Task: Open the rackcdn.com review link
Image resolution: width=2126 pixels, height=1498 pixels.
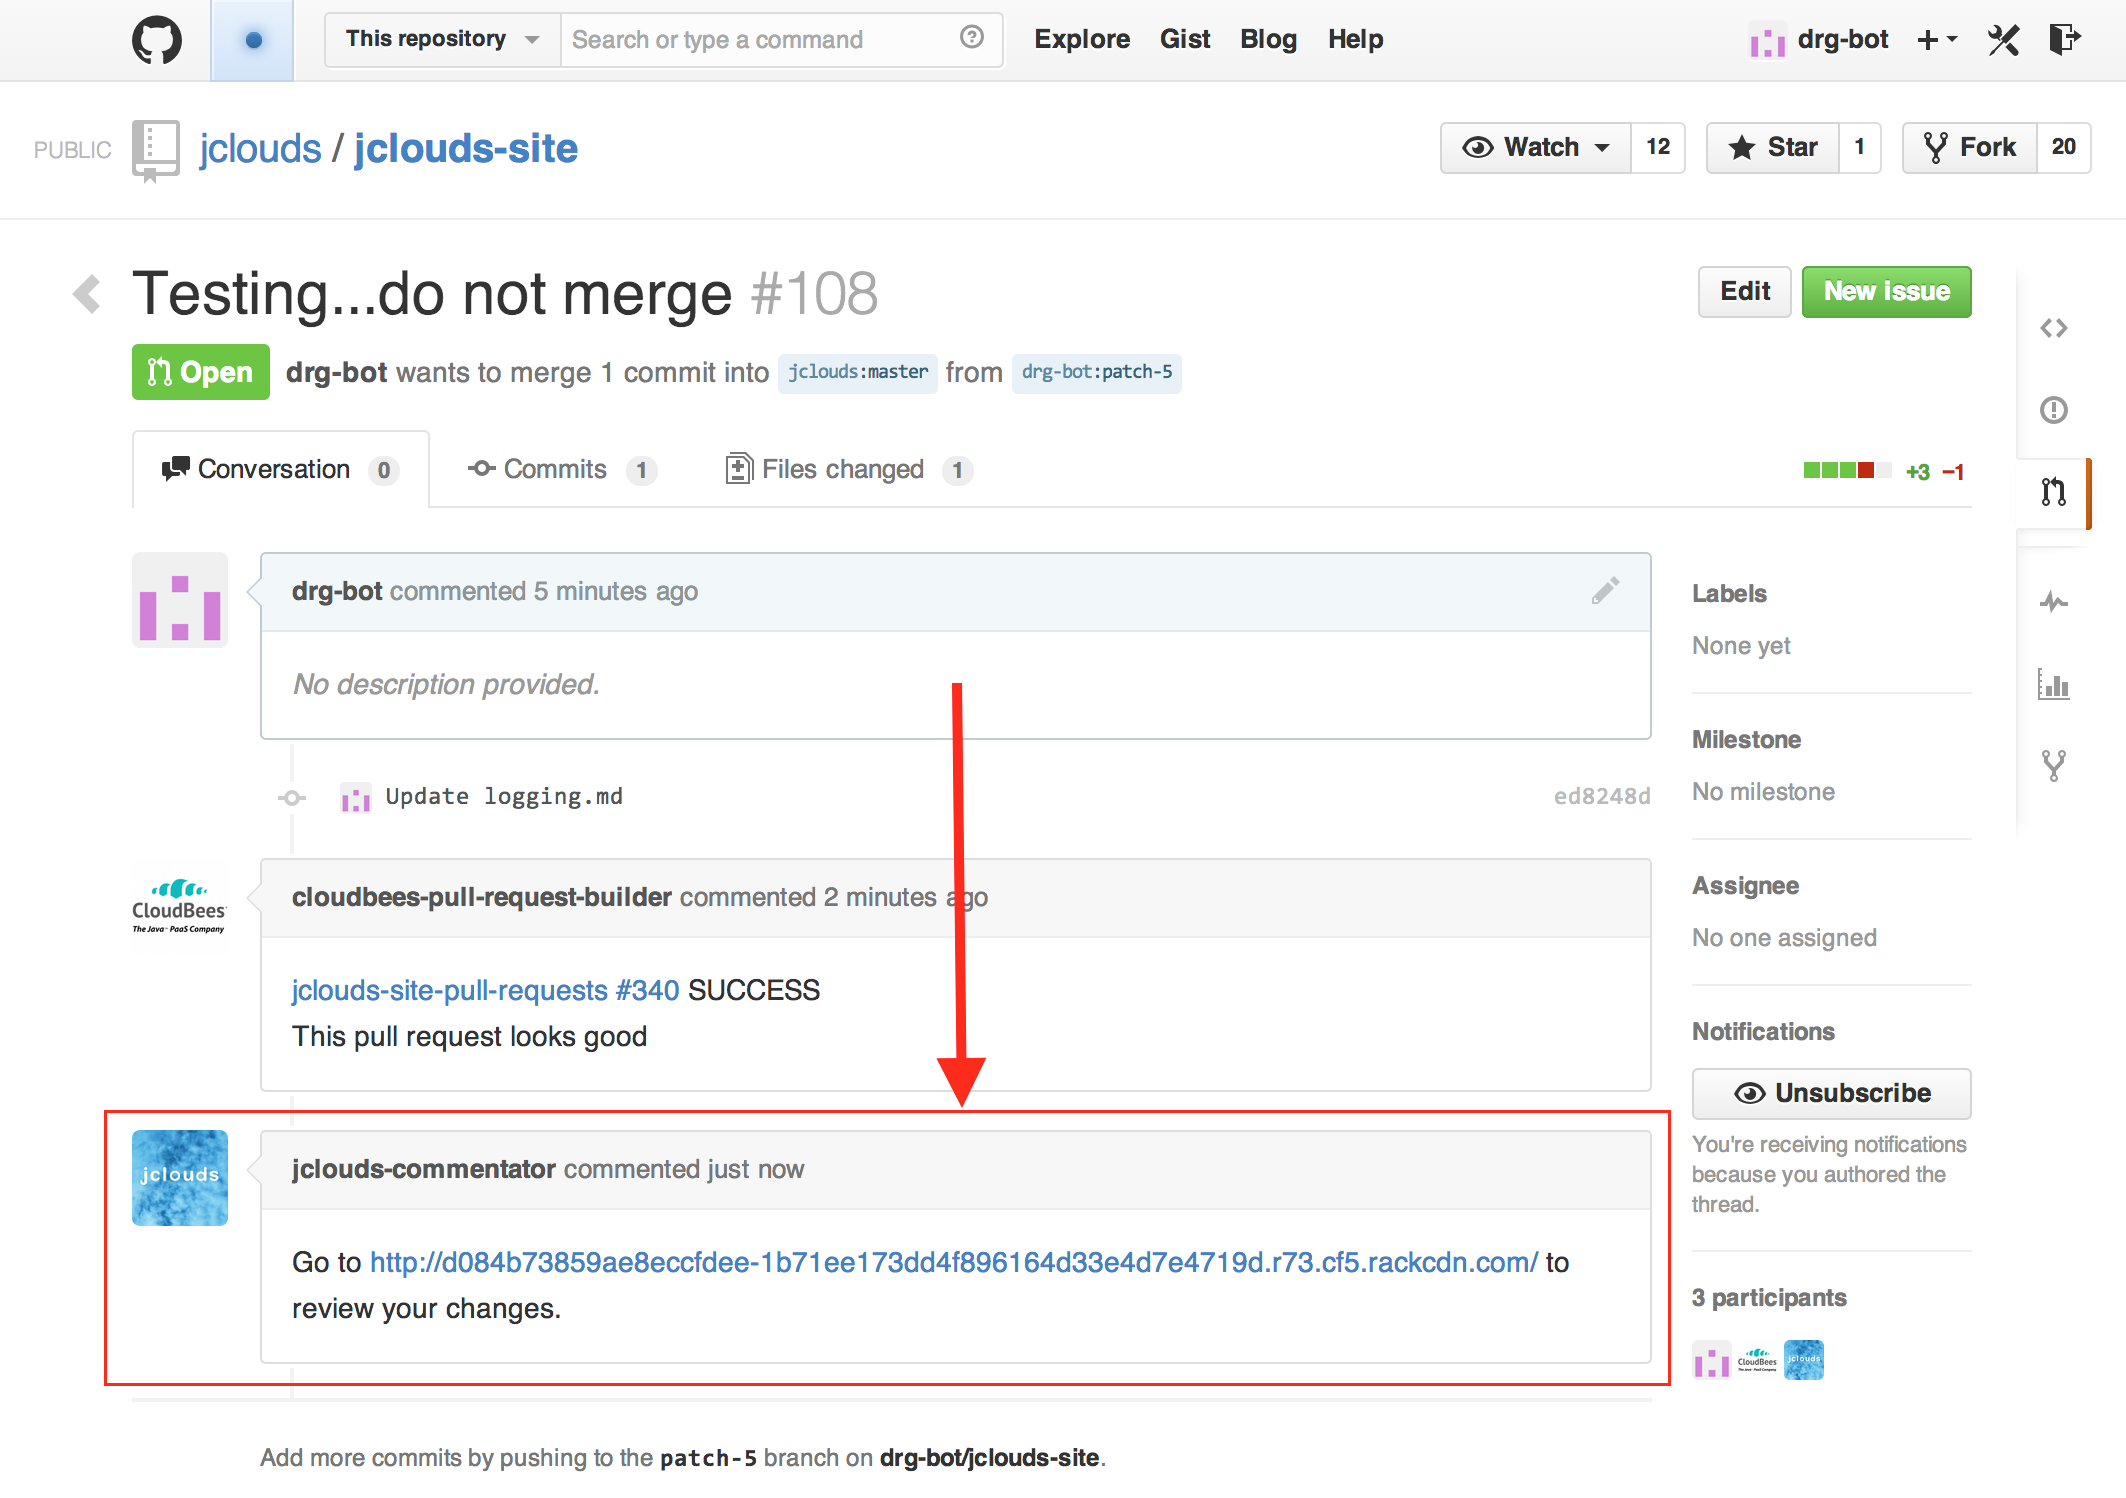Action: pyautogui.click(x=953, y=1263)
